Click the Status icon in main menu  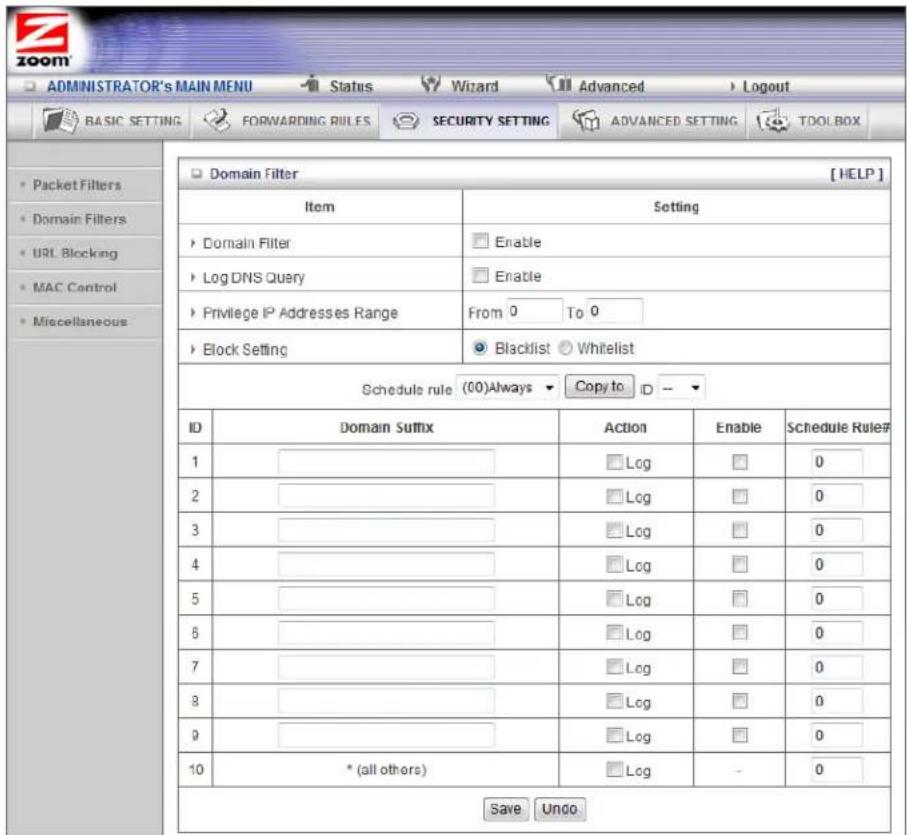(311, 84)
